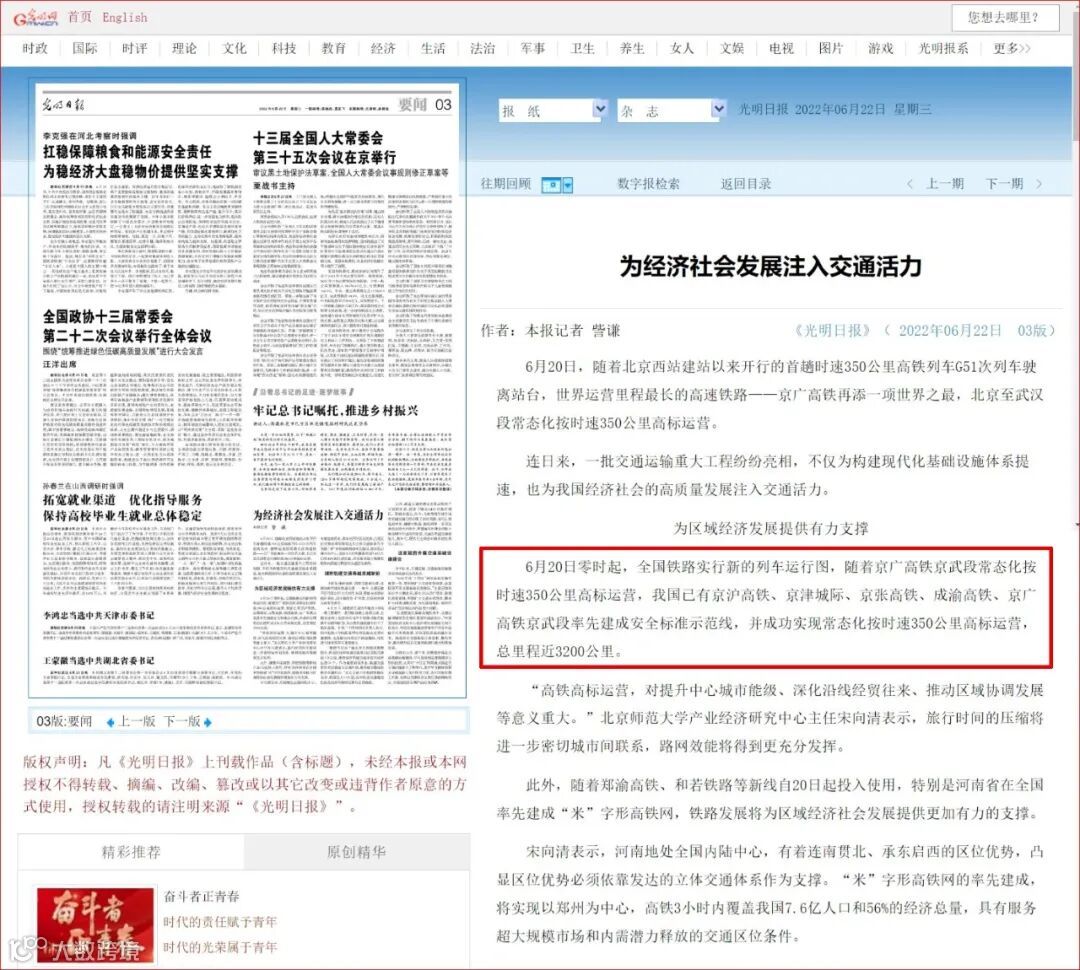Screen dimensions: 1080x970
Task: Open headline 李鸿忠当选中共天津市委书记
Action: pos(98,615)
